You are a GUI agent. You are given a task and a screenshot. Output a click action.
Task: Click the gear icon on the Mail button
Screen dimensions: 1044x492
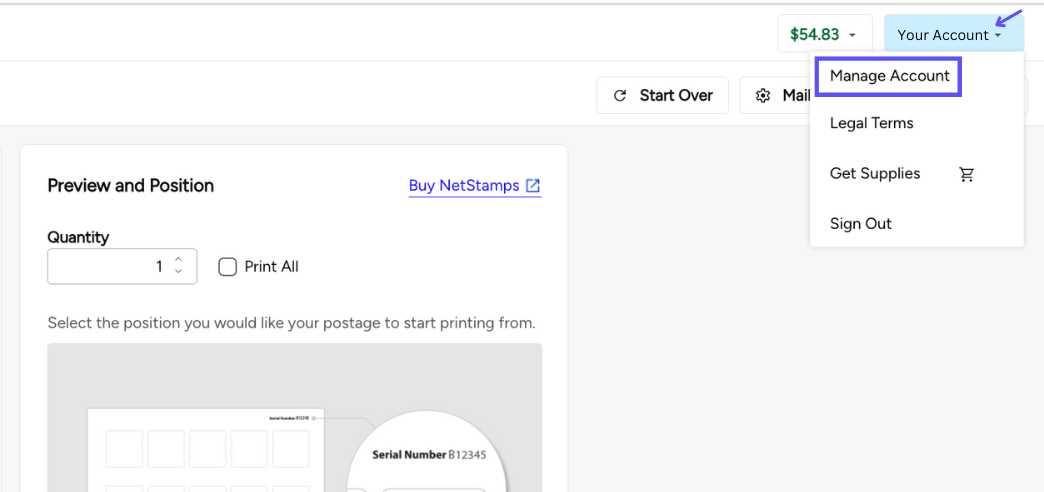763,96
